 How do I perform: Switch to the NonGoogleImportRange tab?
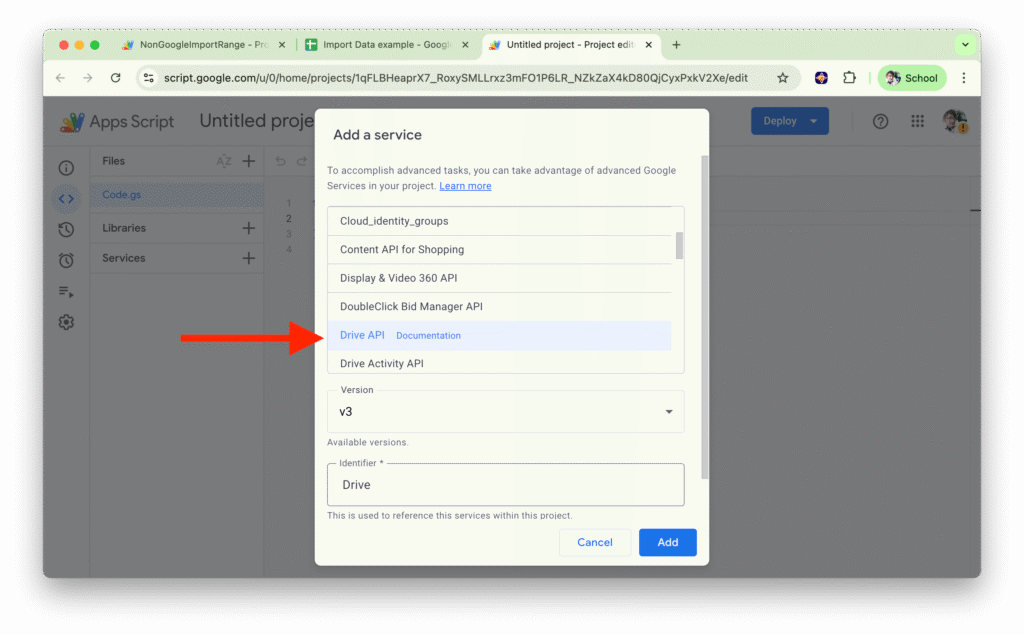(x=200, y=45)
